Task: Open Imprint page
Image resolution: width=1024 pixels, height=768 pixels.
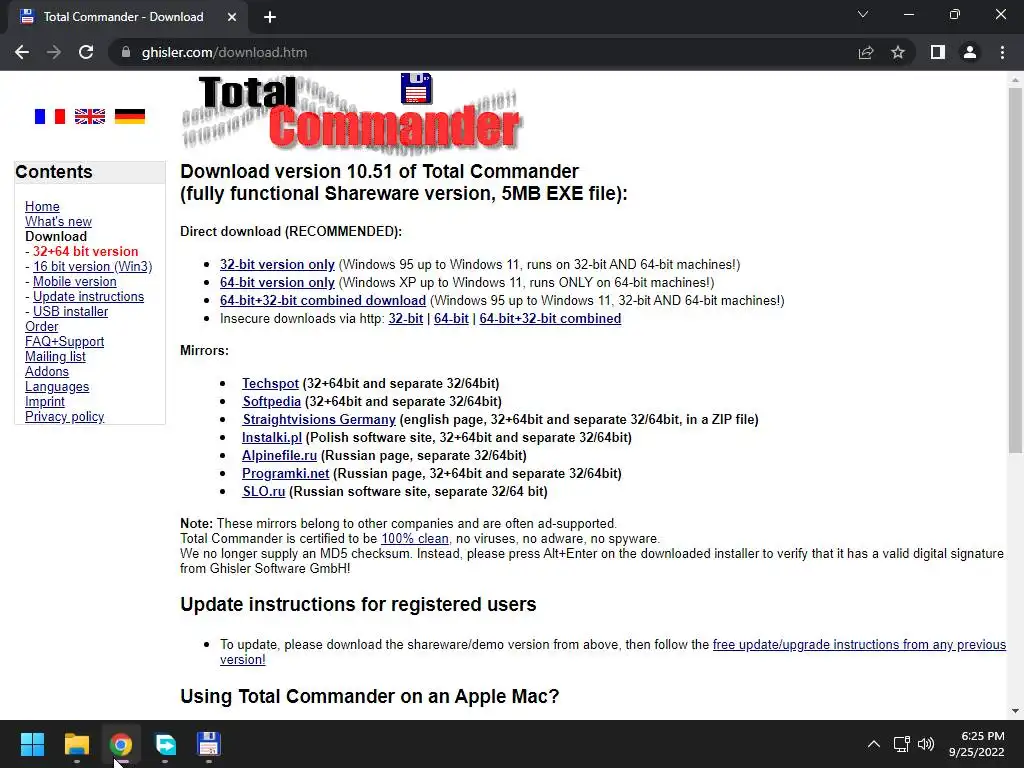Action: [x=44, y=402]
